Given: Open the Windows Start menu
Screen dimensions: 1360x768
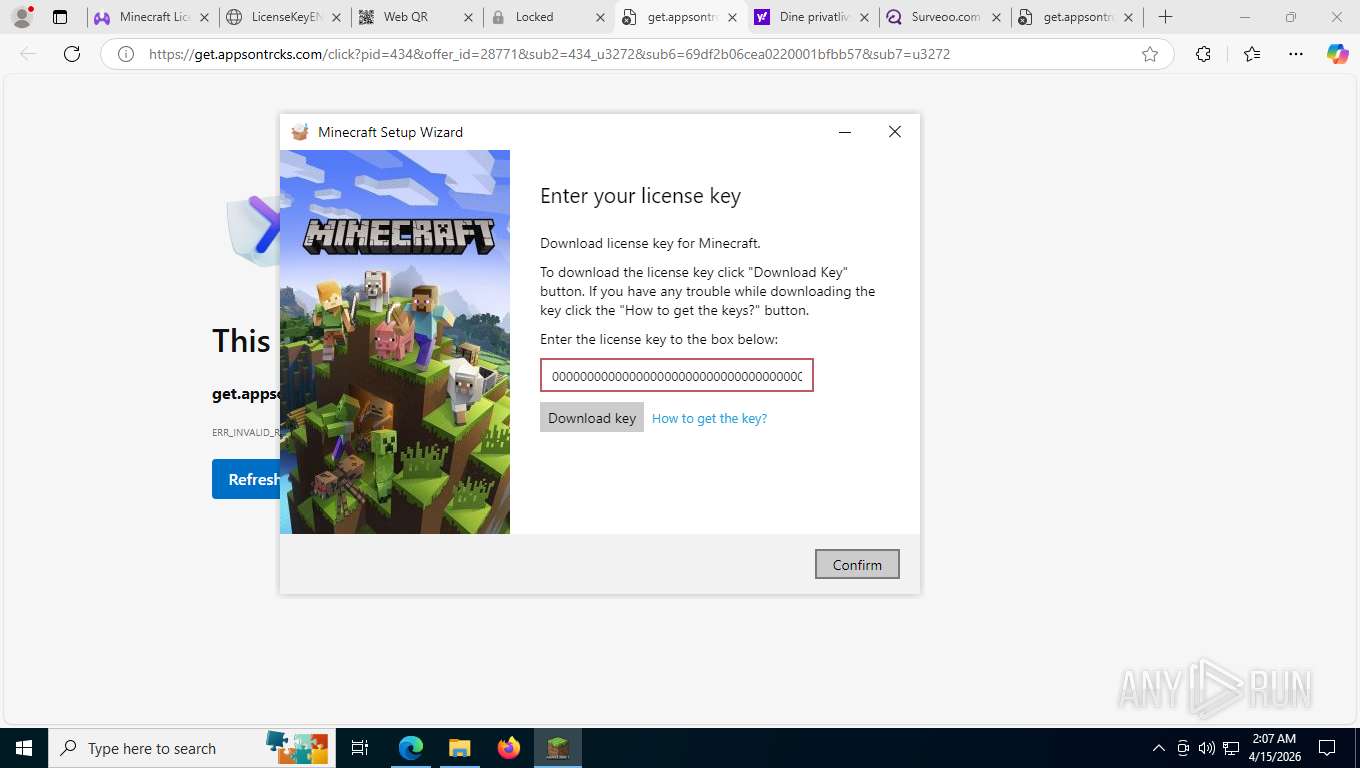Looking at the screenshot, I should pos(24,748).
